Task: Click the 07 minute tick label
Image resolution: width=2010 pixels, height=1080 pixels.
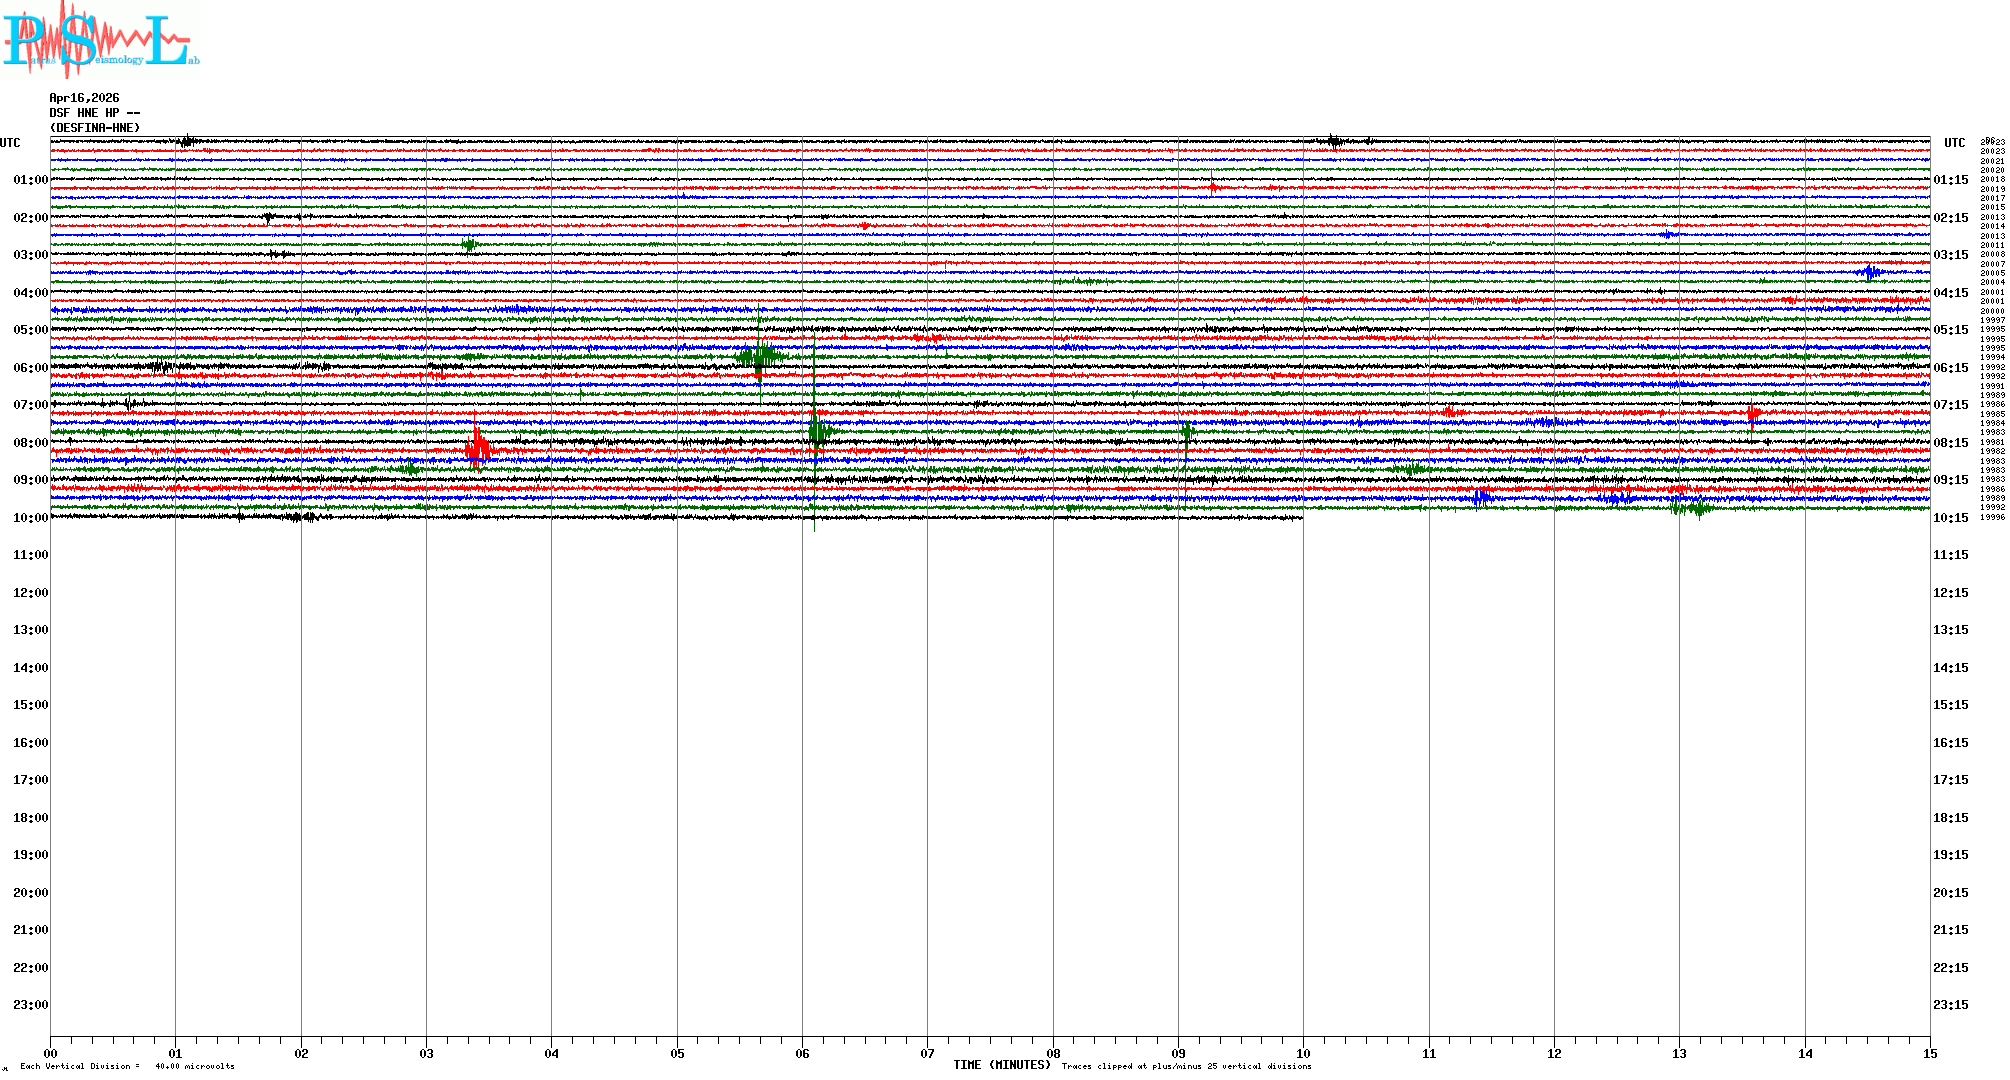Action: 927,1053
